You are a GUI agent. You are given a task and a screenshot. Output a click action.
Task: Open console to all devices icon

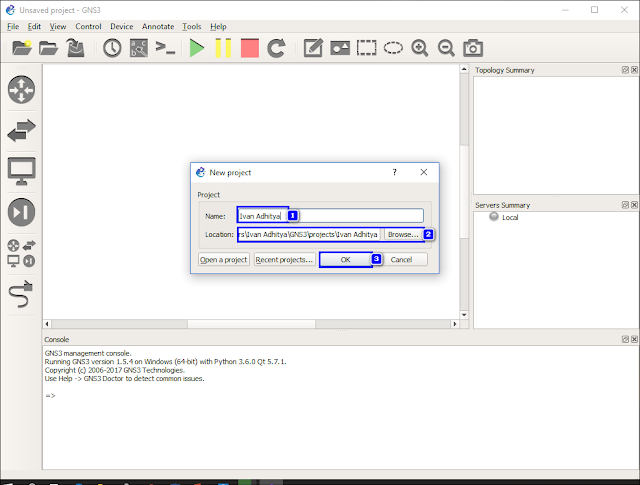pos(165,48)
